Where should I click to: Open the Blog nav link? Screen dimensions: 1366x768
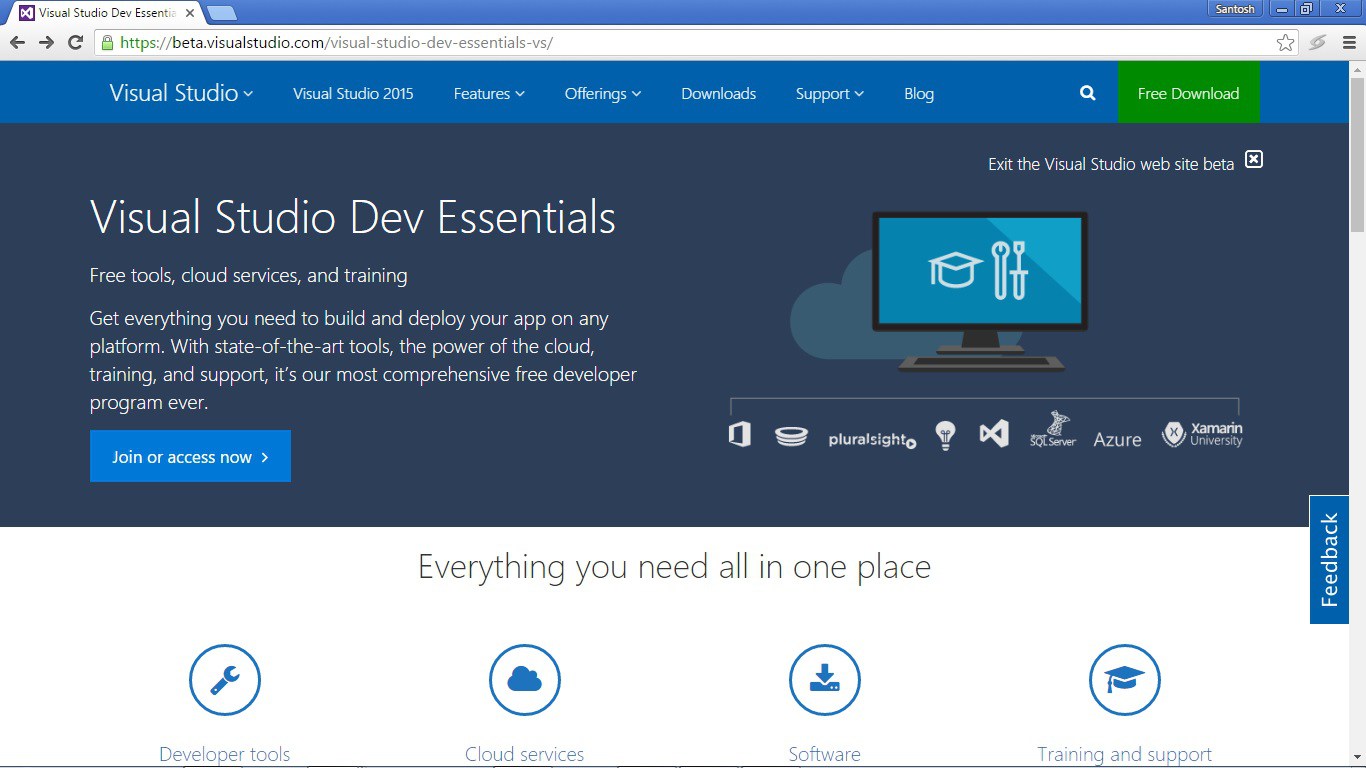(x=919, y=93)
